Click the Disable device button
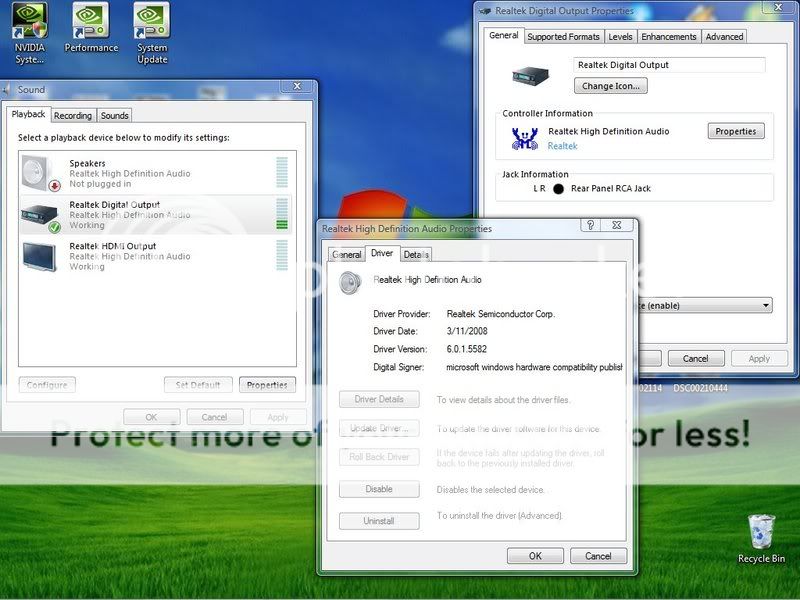Image resolution: width=800 pixels, height=600 pixels. [379, 490]
